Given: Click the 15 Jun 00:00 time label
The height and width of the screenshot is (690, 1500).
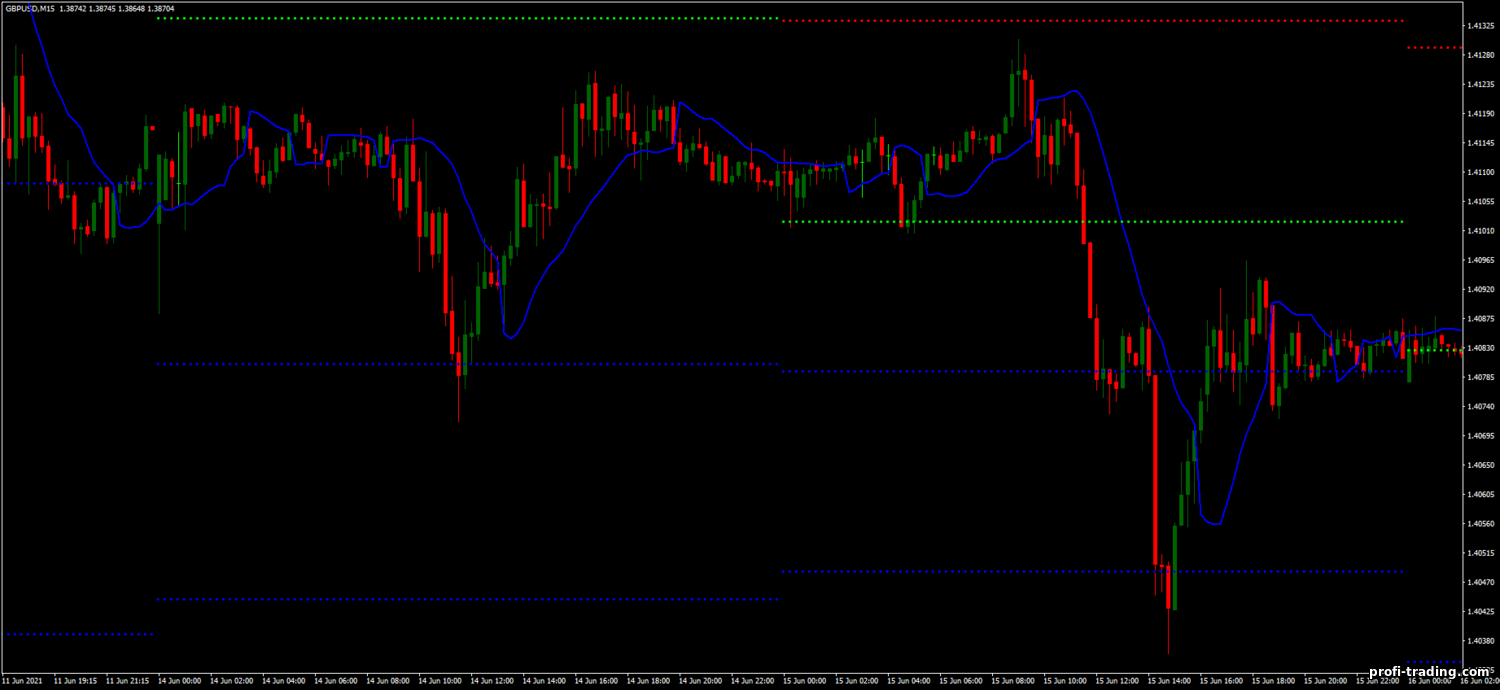Looking at the screenshot, I should [805, 681].
